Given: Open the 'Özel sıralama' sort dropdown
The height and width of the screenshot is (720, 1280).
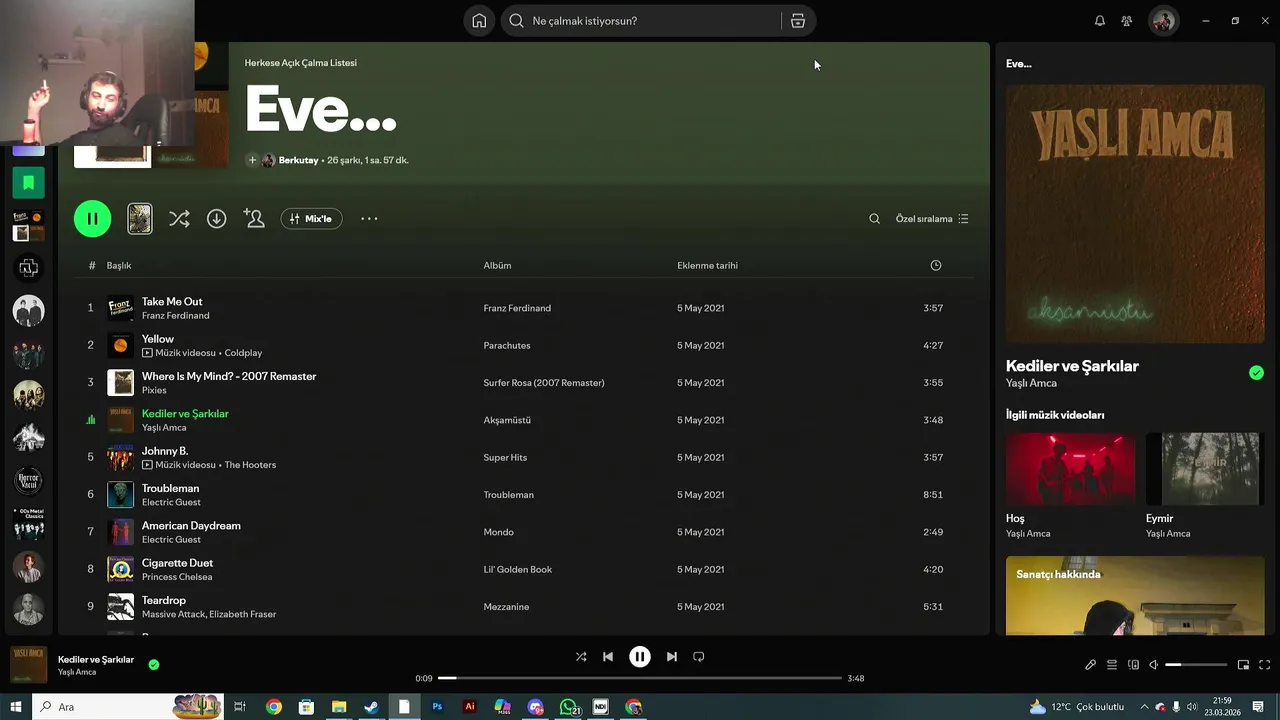Looking at the screenshot, I should [x=932, y=218].
